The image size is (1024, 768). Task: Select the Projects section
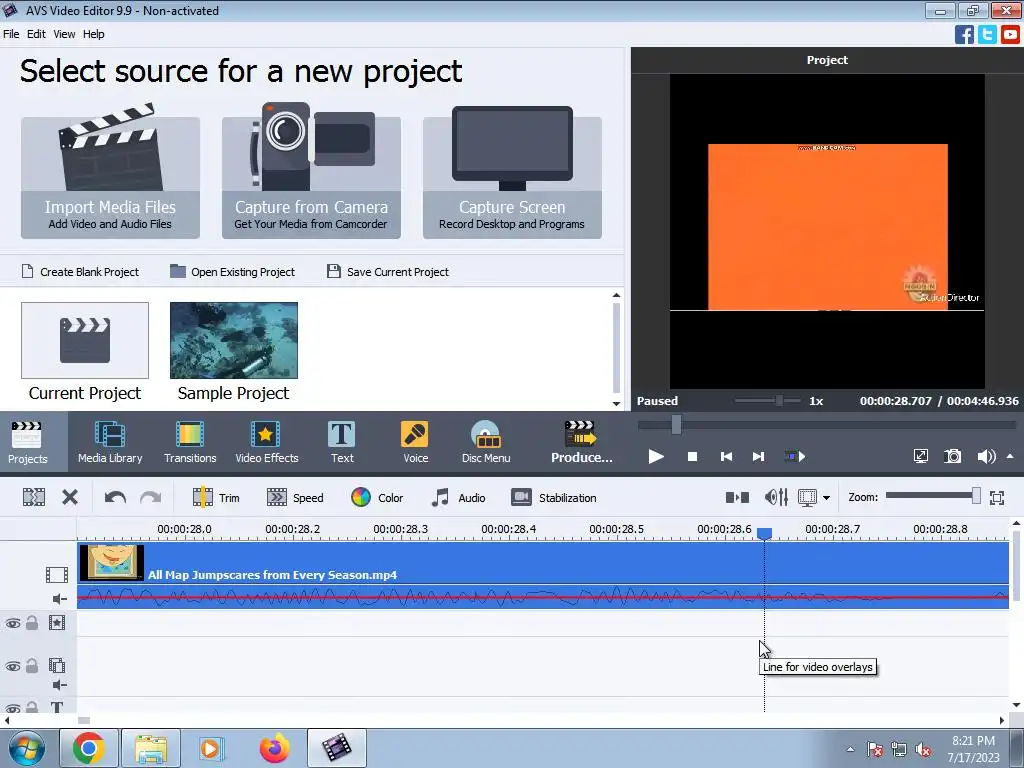pyautogui.click(x=27, y=442)
